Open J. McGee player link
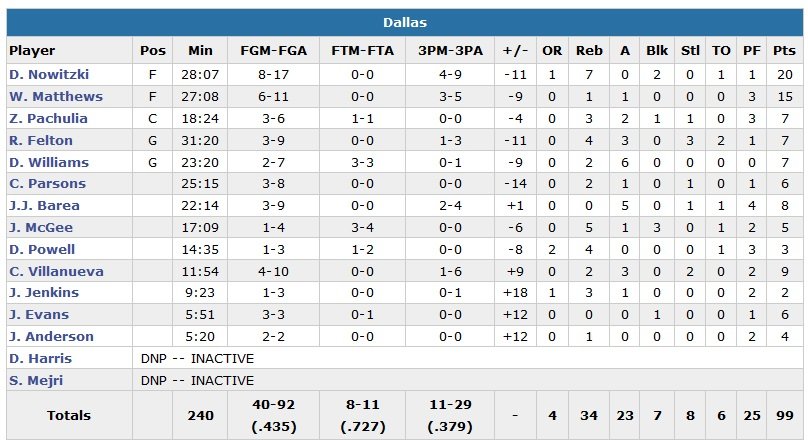808x440 pixels. [x=41, y=228]
